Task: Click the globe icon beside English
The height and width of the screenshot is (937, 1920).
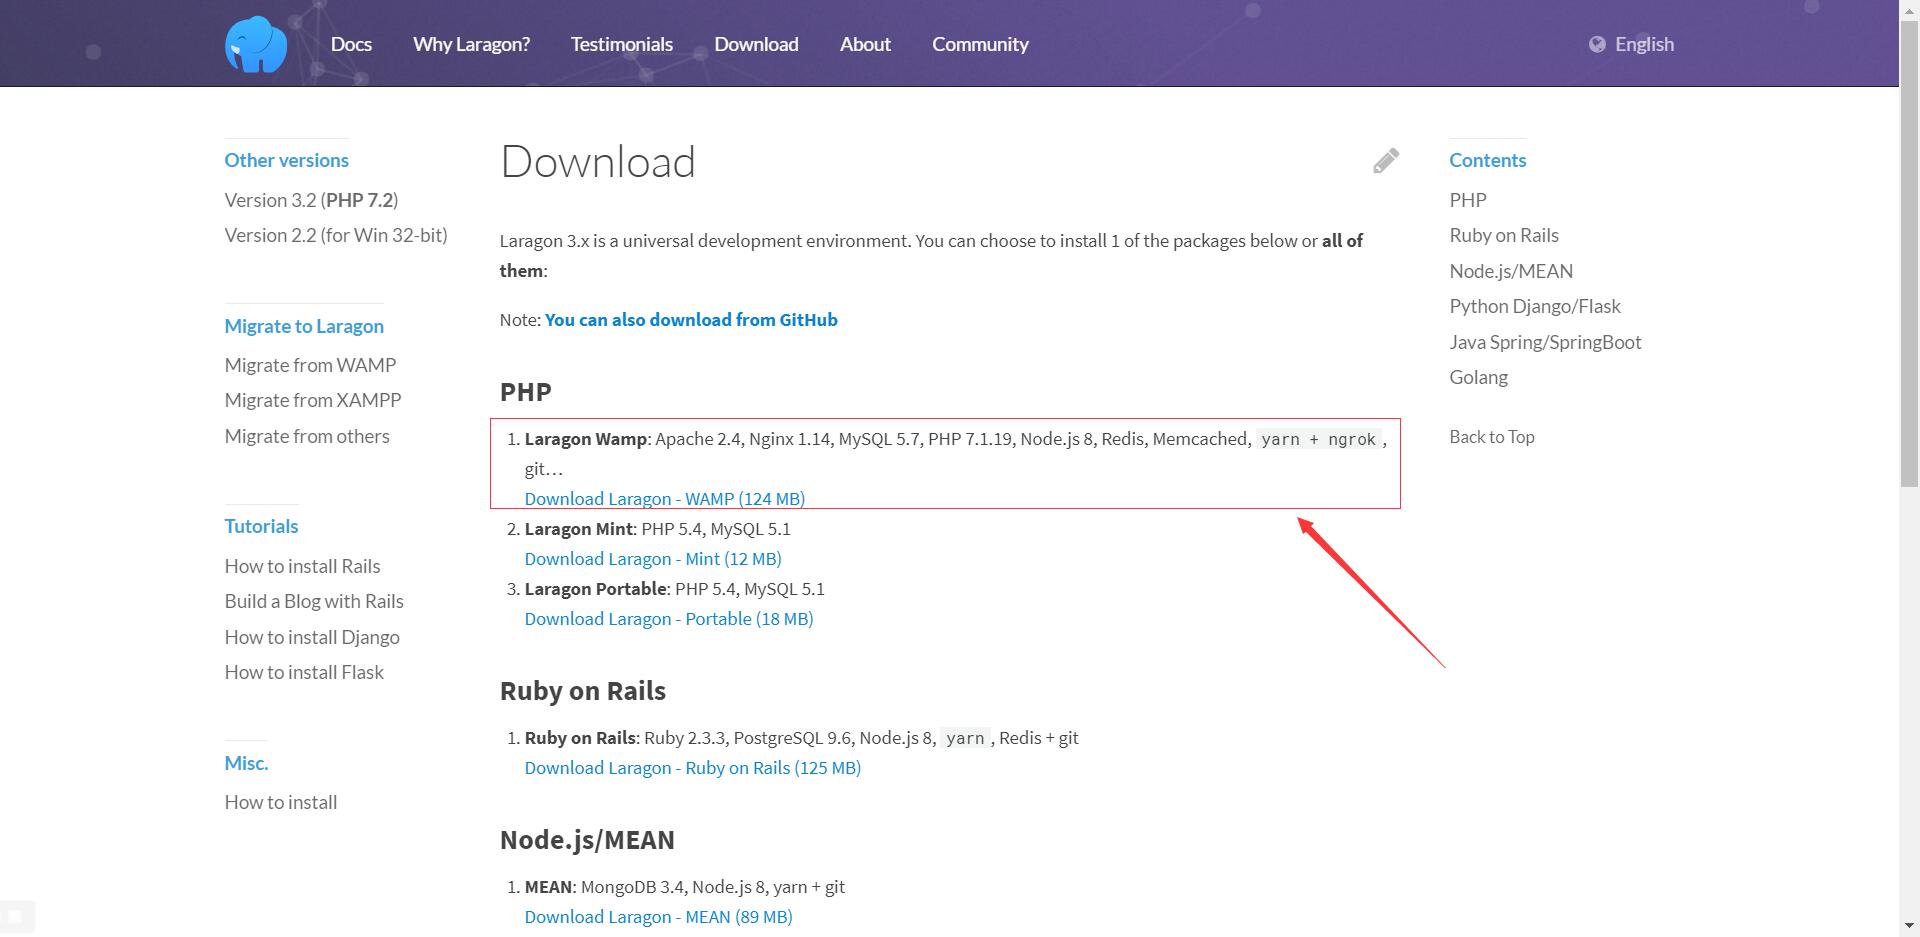Action: [x=1597, y=44]
